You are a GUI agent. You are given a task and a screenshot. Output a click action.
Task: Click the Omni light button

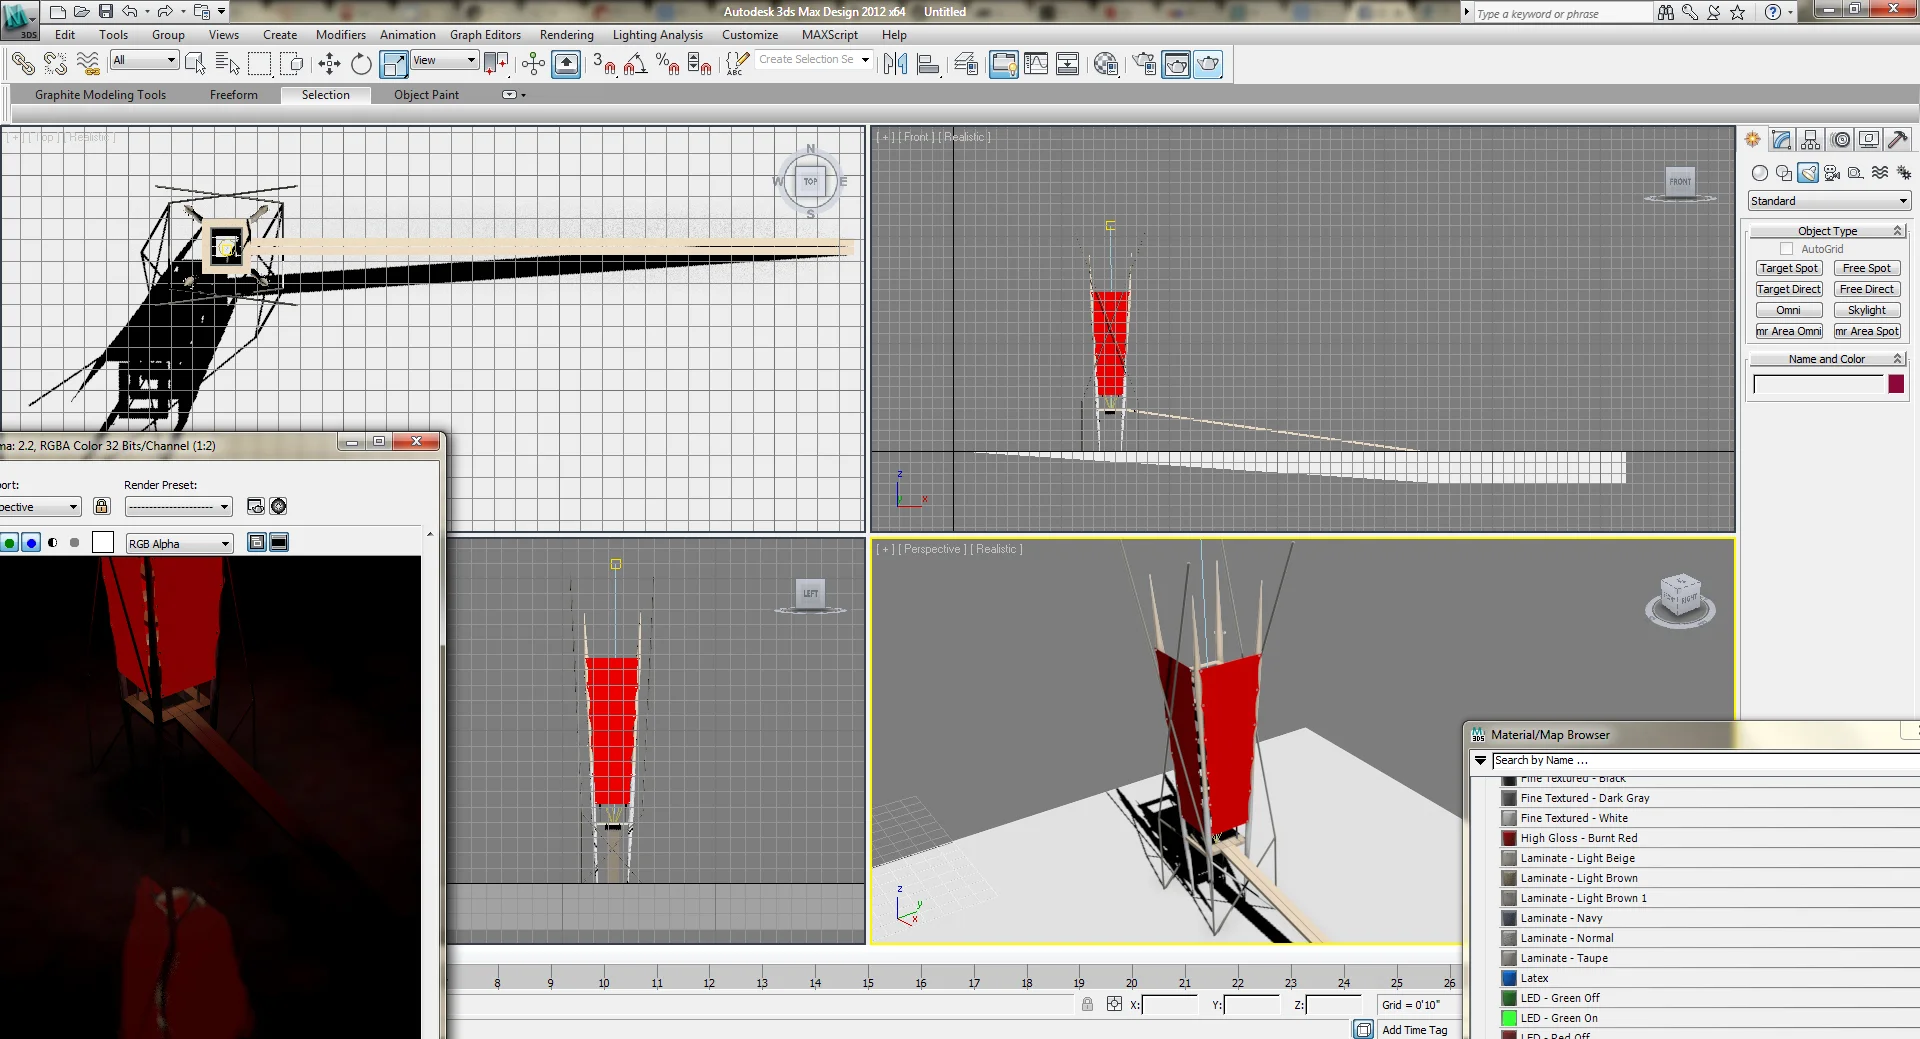pos(1789,310)
